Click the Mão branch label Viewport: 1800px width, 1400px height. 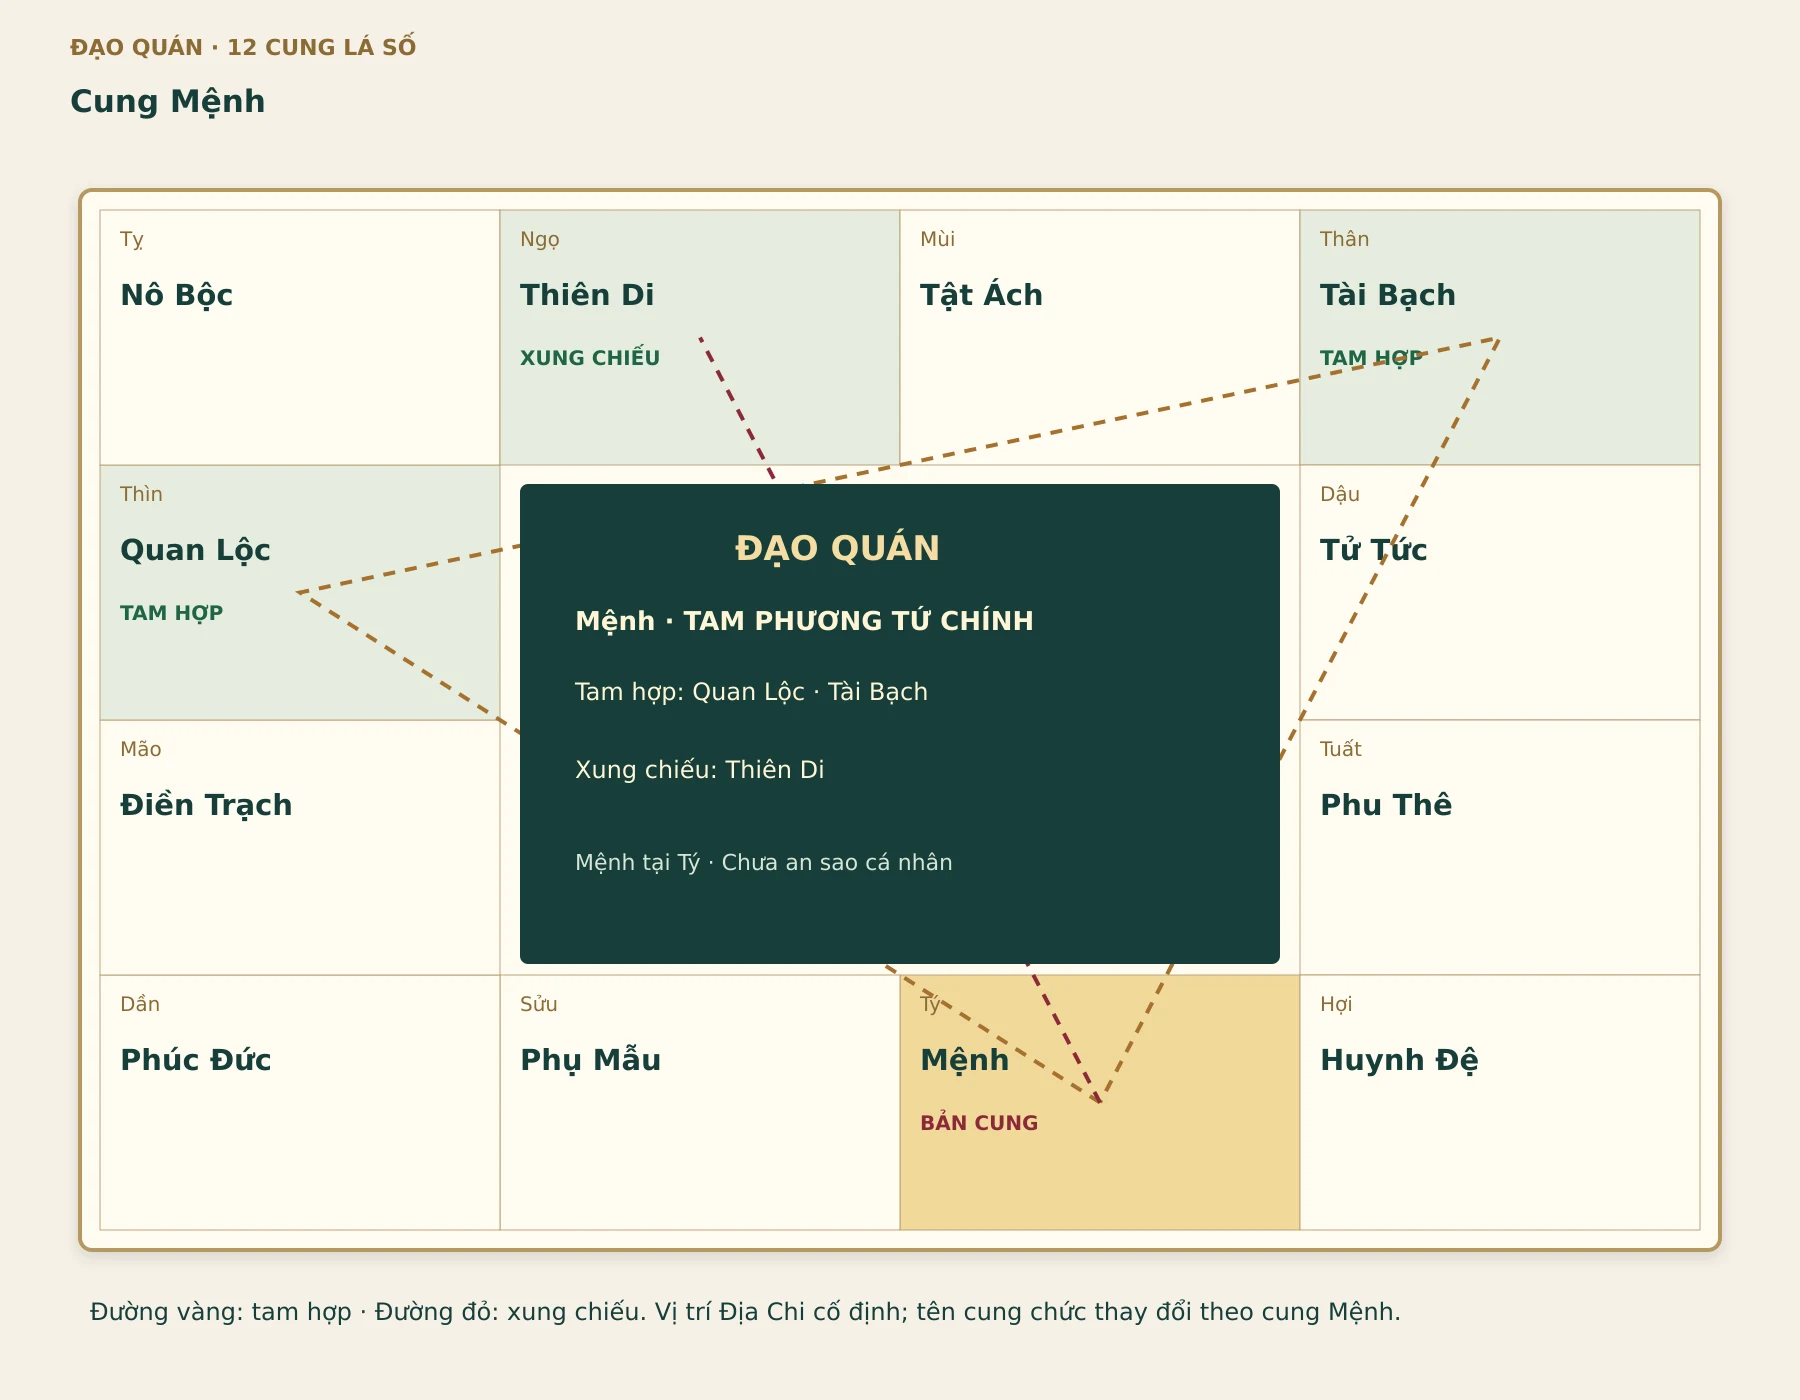(x=141, y=749)
